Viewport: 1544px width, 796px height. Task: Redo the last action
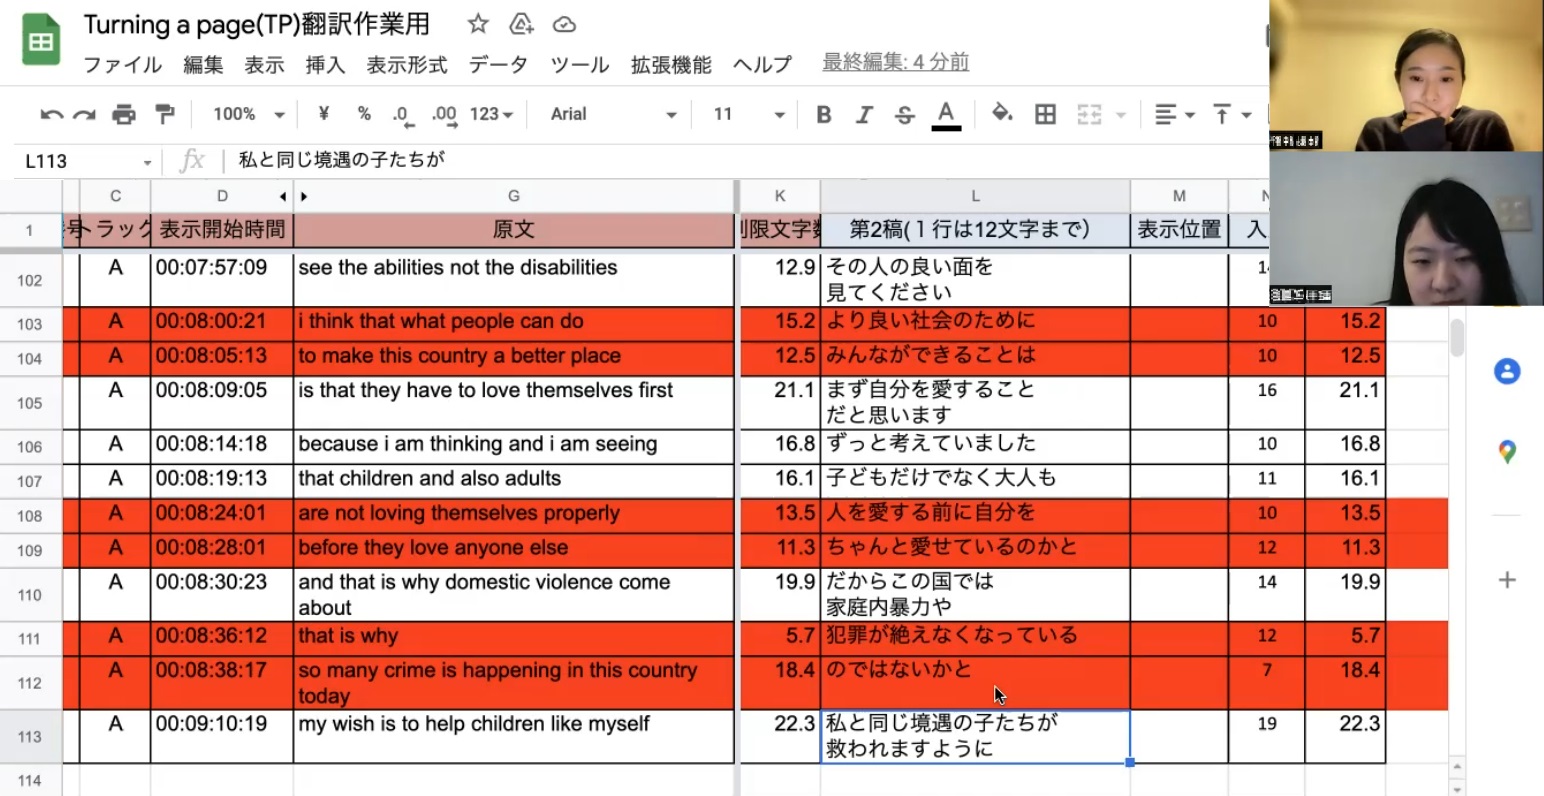pyautogui.click(x=85, y=115)
